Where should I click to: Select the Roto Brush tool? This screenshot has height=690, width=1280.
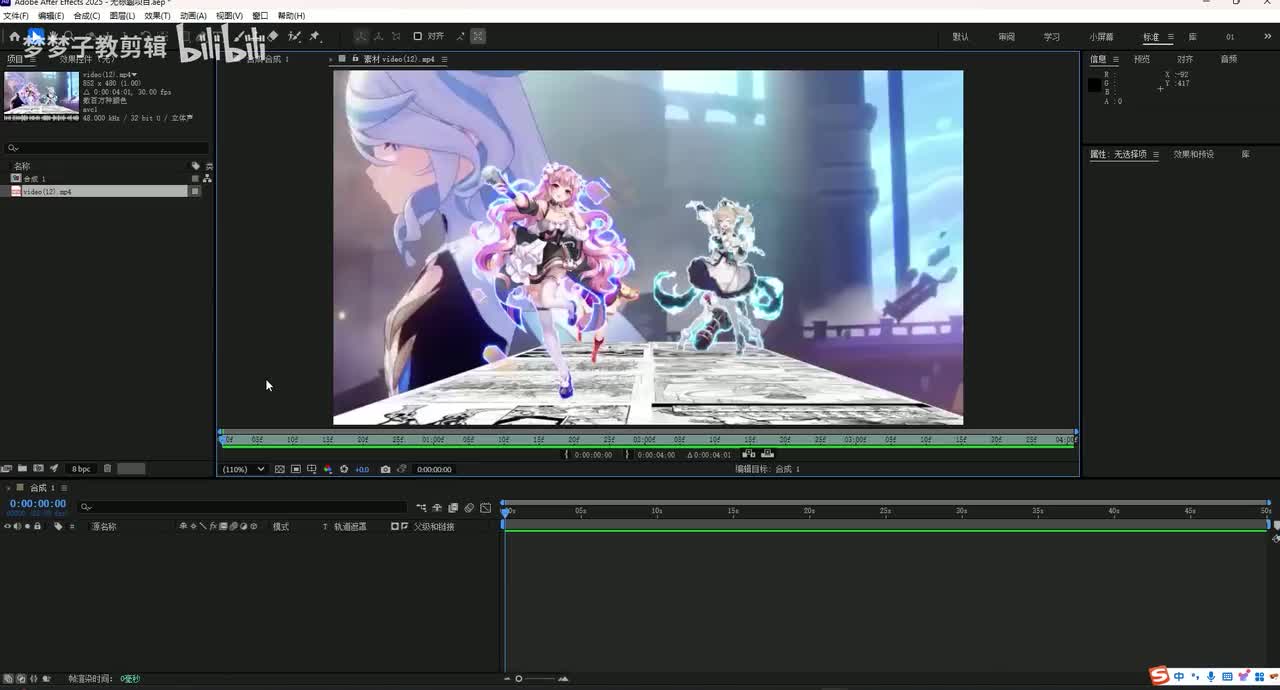click(x=295, y=36)
